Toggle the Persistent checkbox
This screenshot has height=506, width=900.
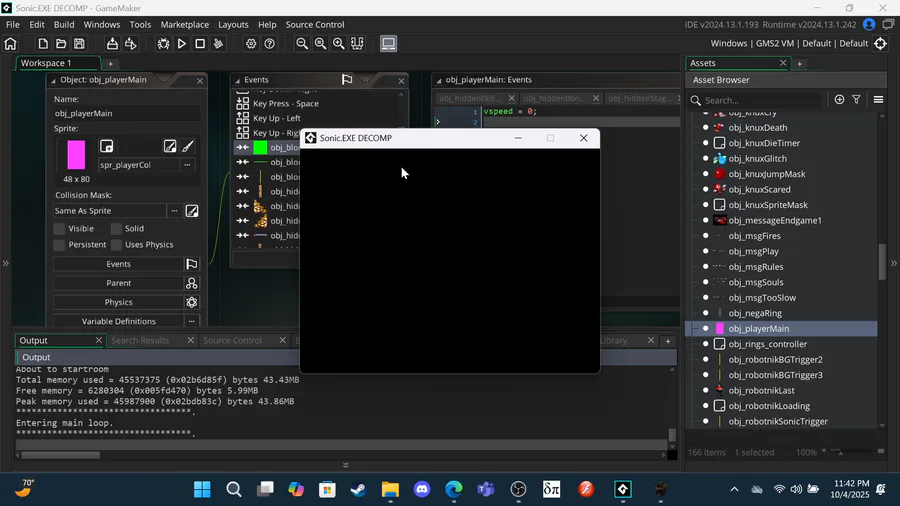pyautogui.click(x=59, y=244)
